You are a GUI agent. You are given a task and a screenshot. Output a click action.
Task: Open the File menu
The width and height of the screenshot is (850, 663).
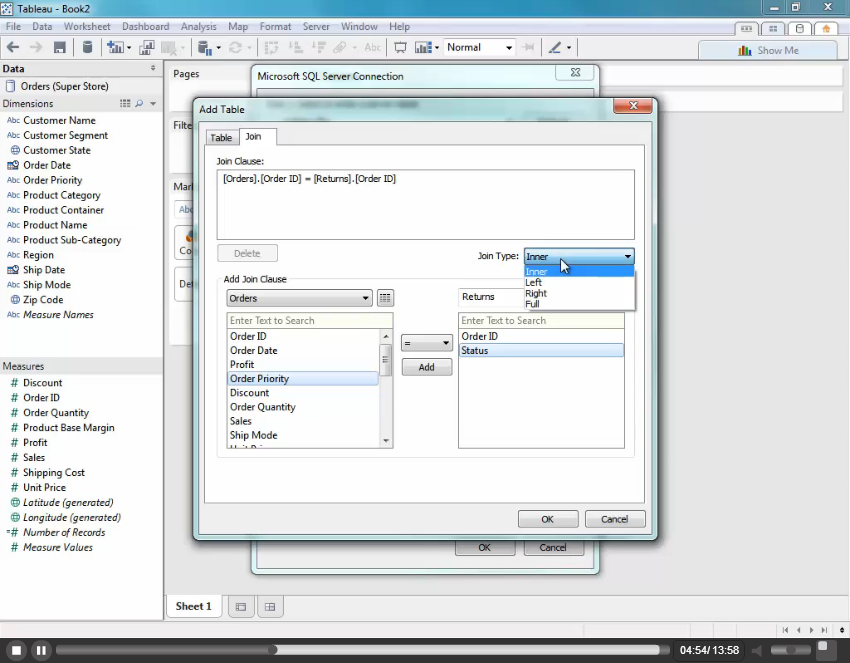point(13,27)
